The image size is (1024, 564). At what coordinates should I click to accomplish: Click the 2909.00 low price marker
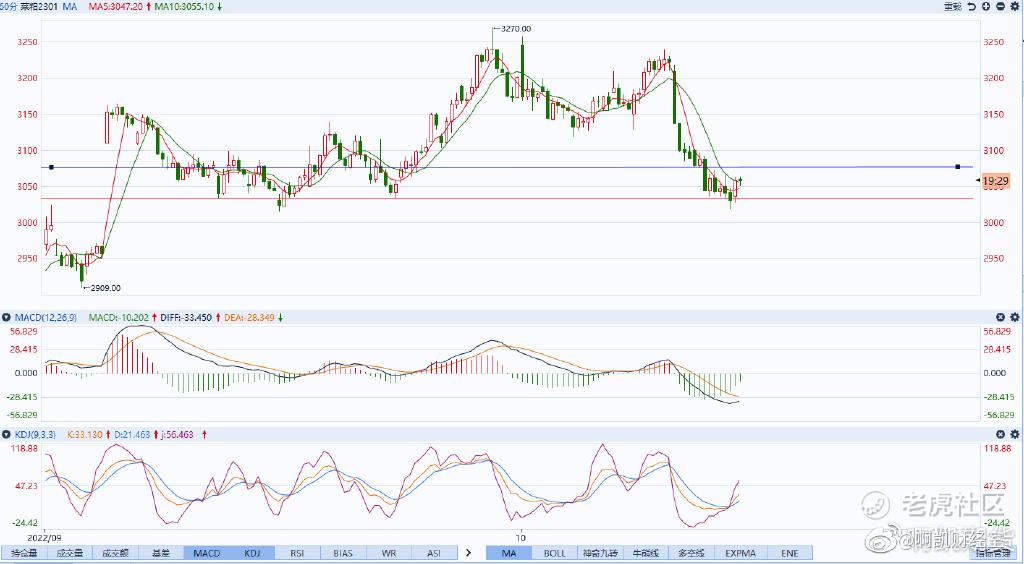105,288
